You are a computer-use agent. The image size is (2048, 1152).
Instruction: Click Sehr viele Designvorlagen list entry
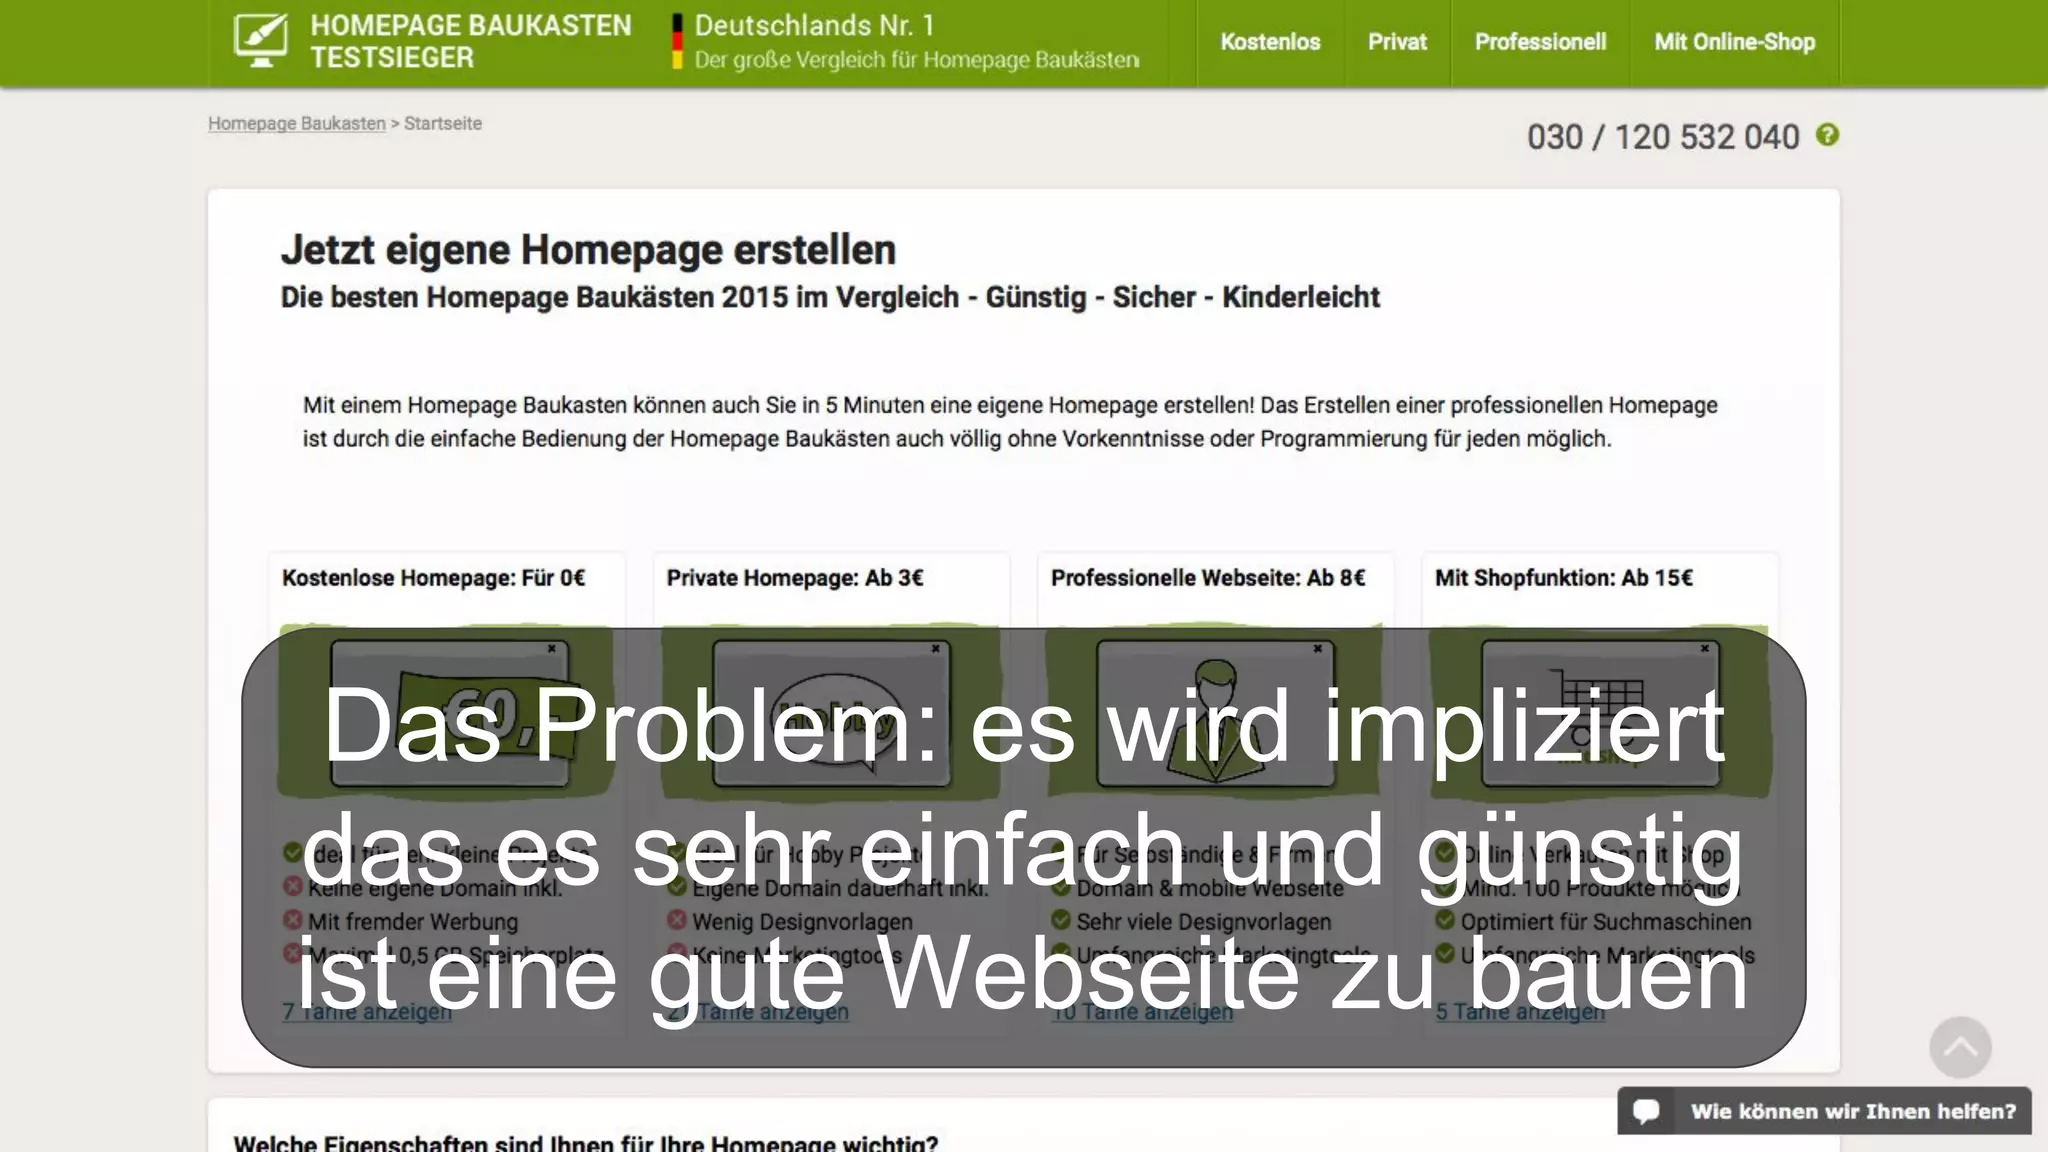pyautogui.click(x=1204, y=921)
